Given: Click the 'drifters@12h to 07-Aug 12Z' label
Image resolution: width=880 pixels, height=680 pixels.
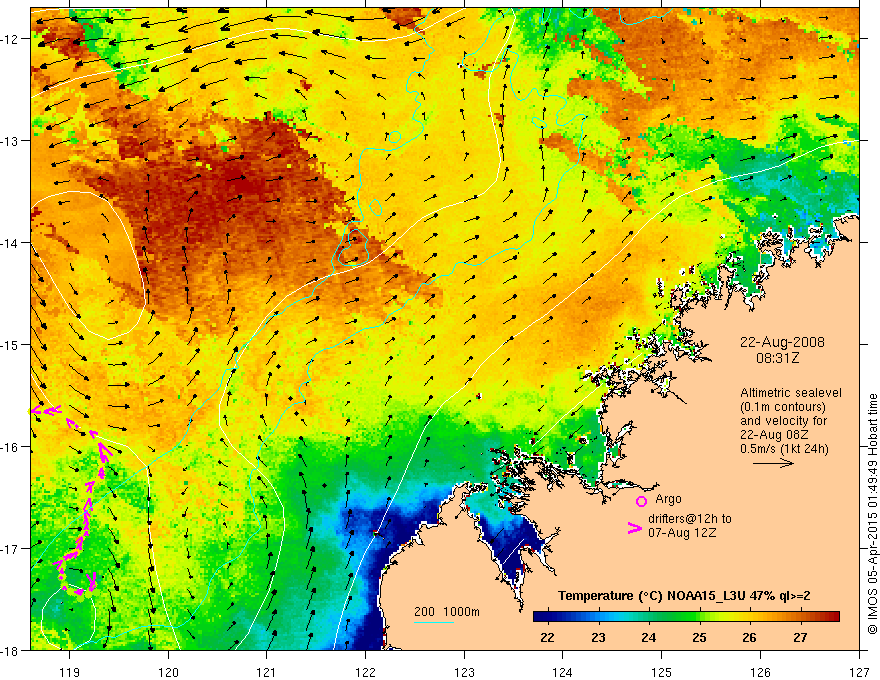Looking at the screenshot, I should (x=690, y=525).
